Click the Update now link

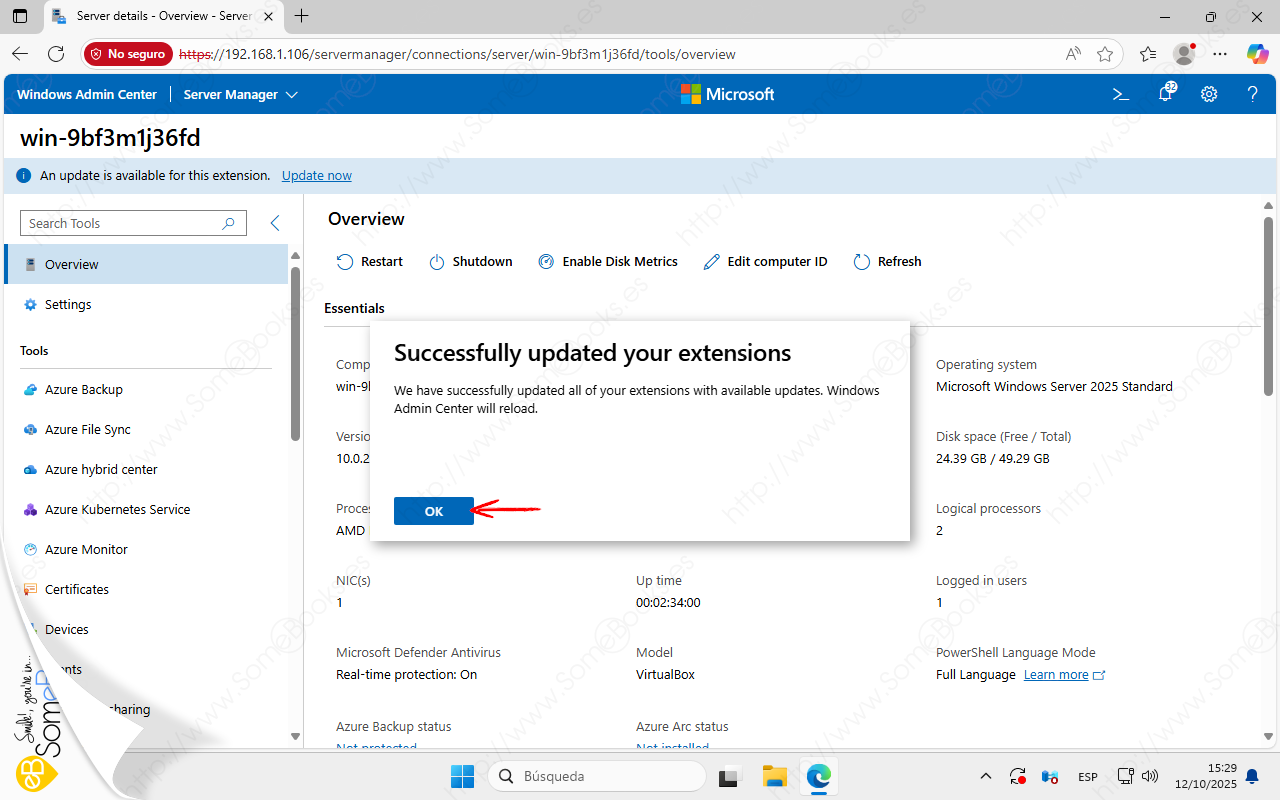316,175
